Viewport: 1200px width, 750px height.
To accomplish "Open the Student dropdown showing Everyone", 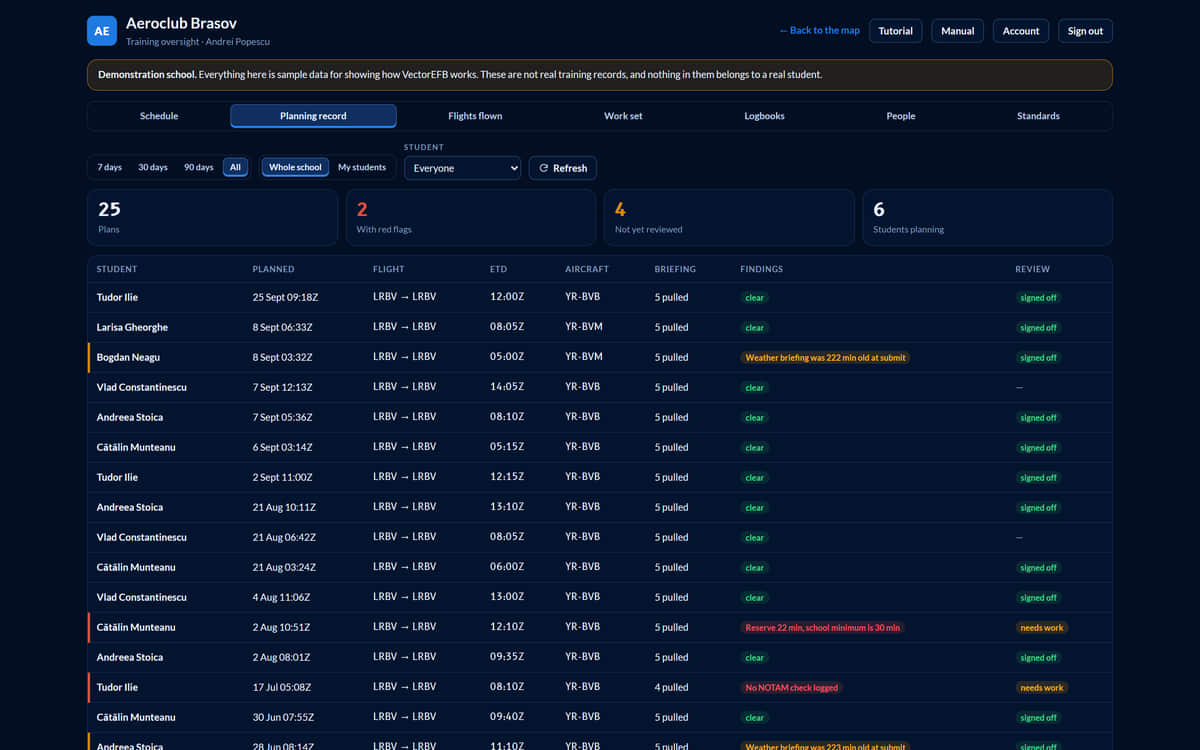I will 463,168.
